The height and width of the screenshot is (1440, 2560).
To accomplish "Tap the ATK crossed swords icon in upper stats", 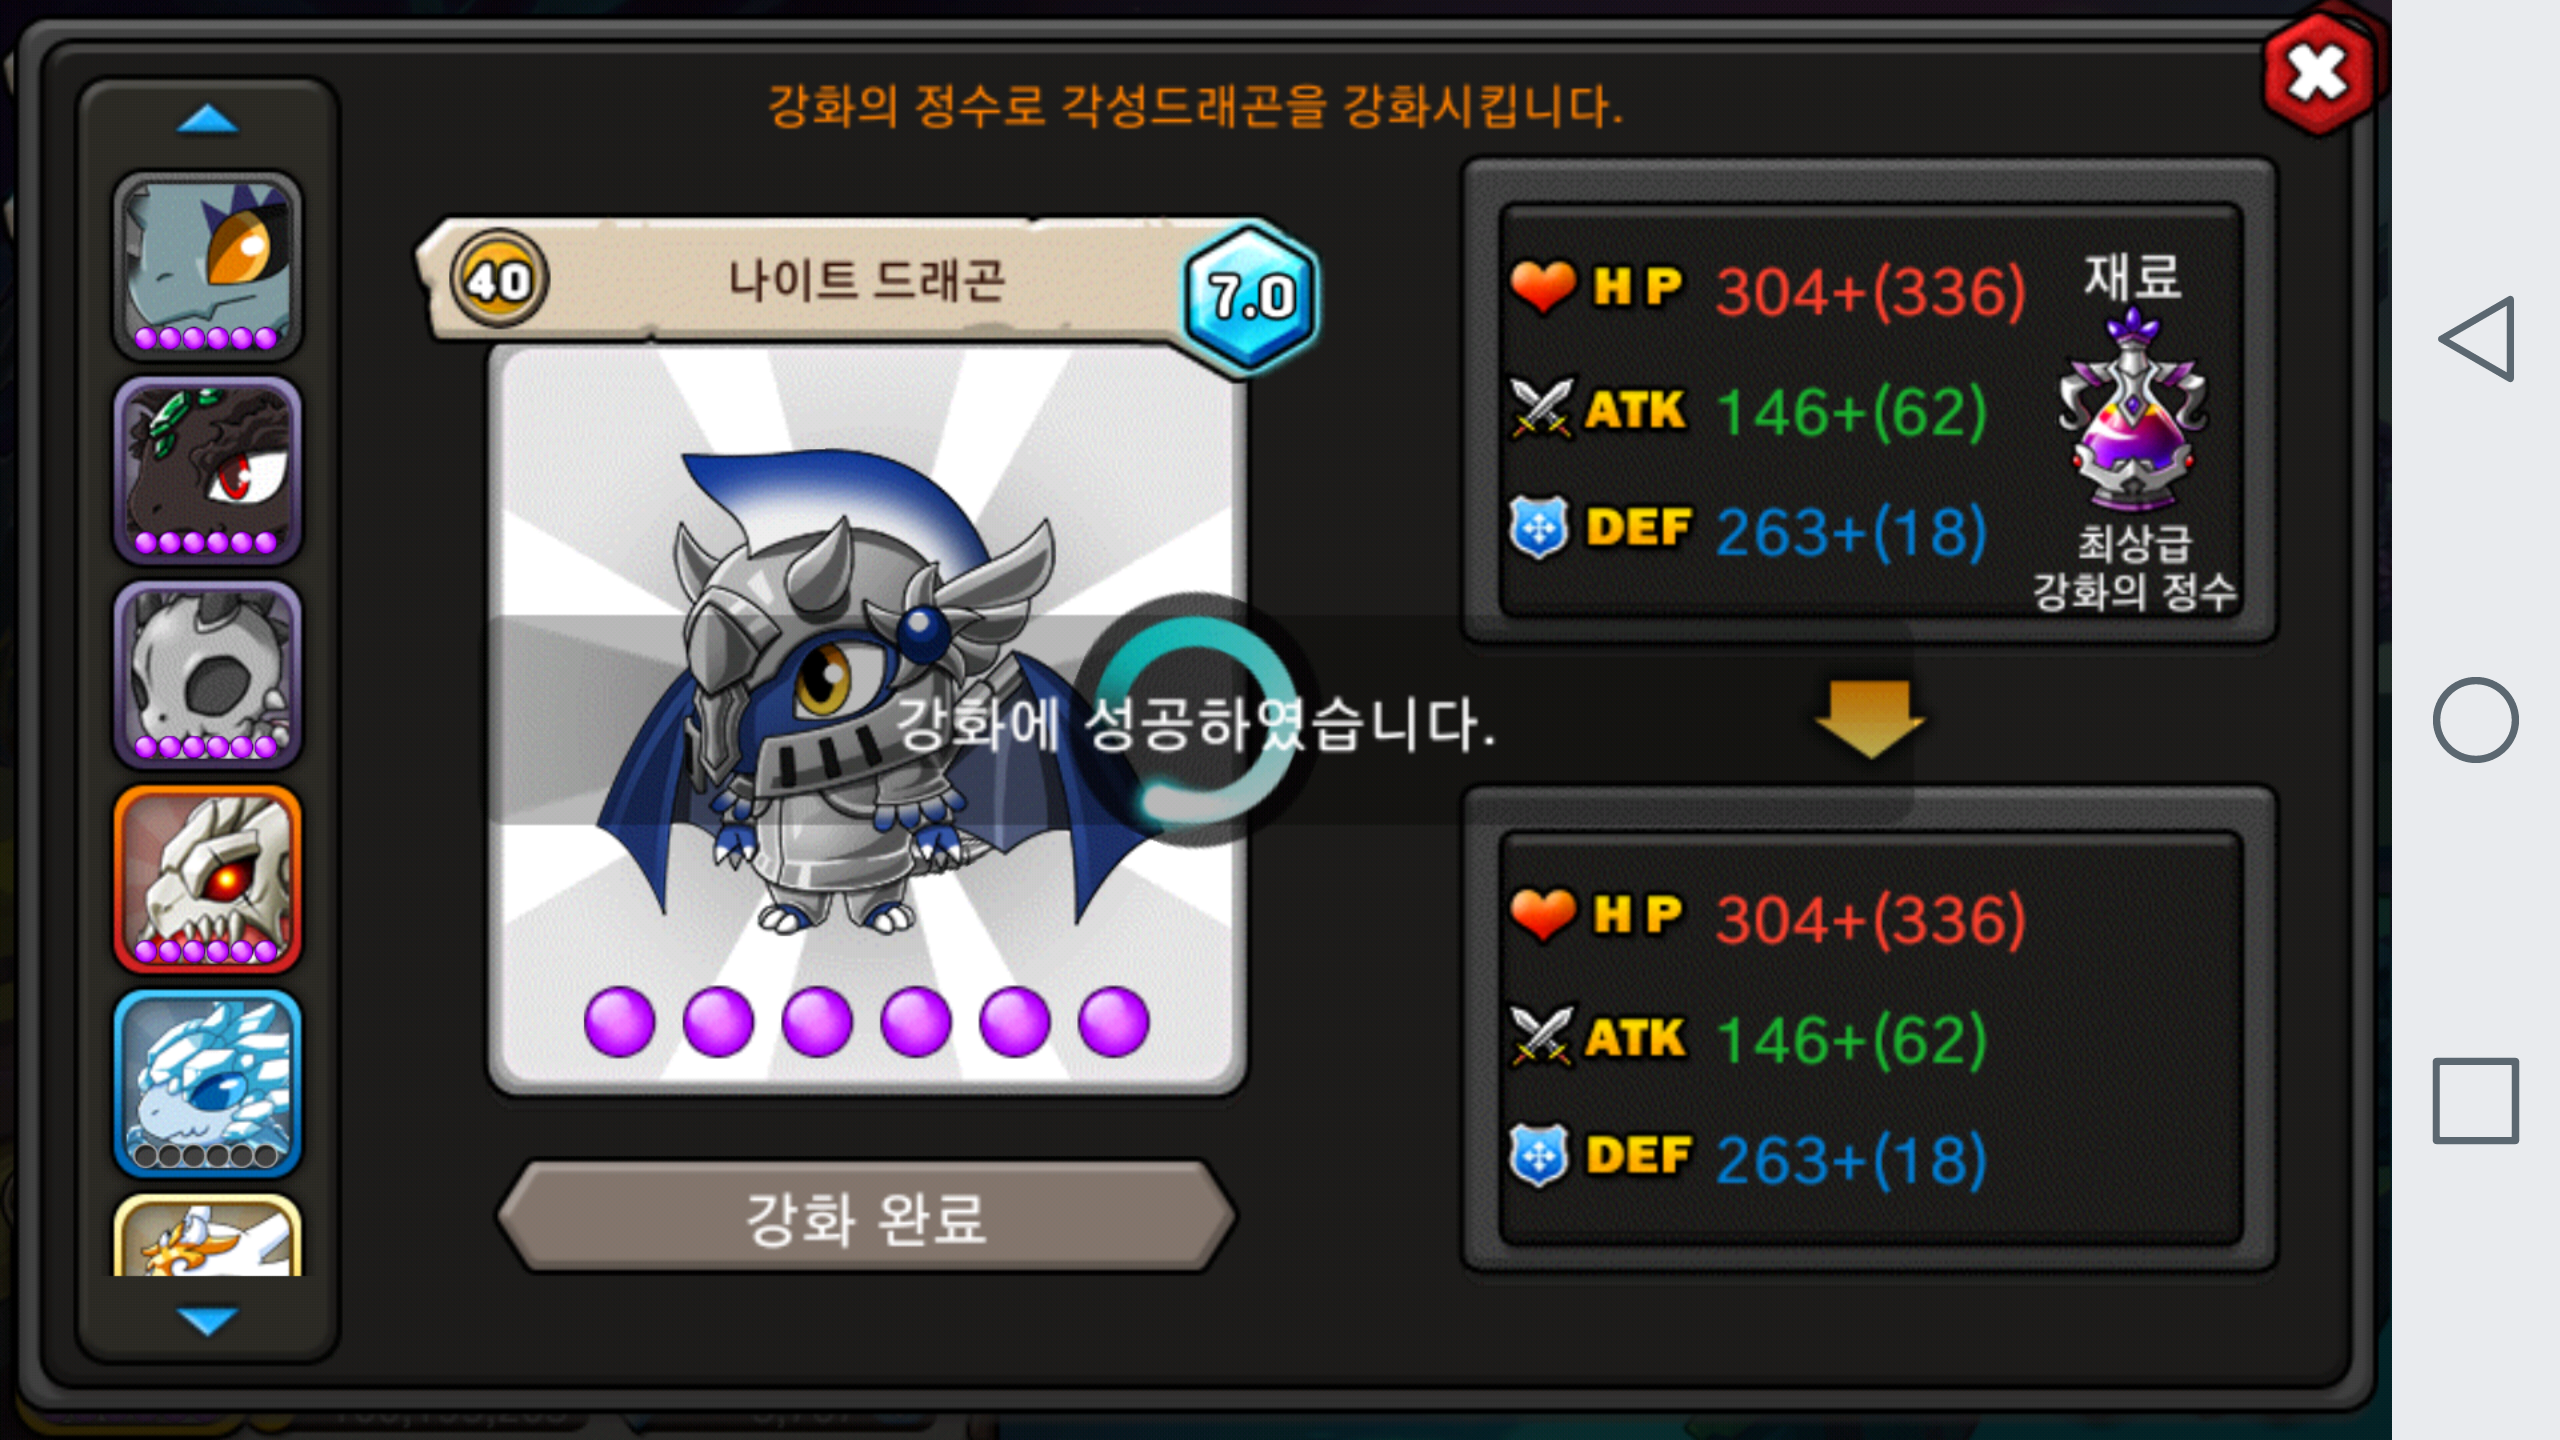I will (1543, 408).
